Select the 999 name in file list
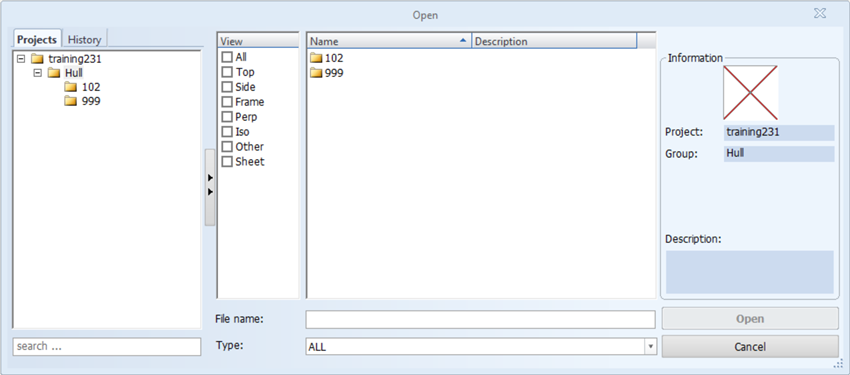 (334, 73)
